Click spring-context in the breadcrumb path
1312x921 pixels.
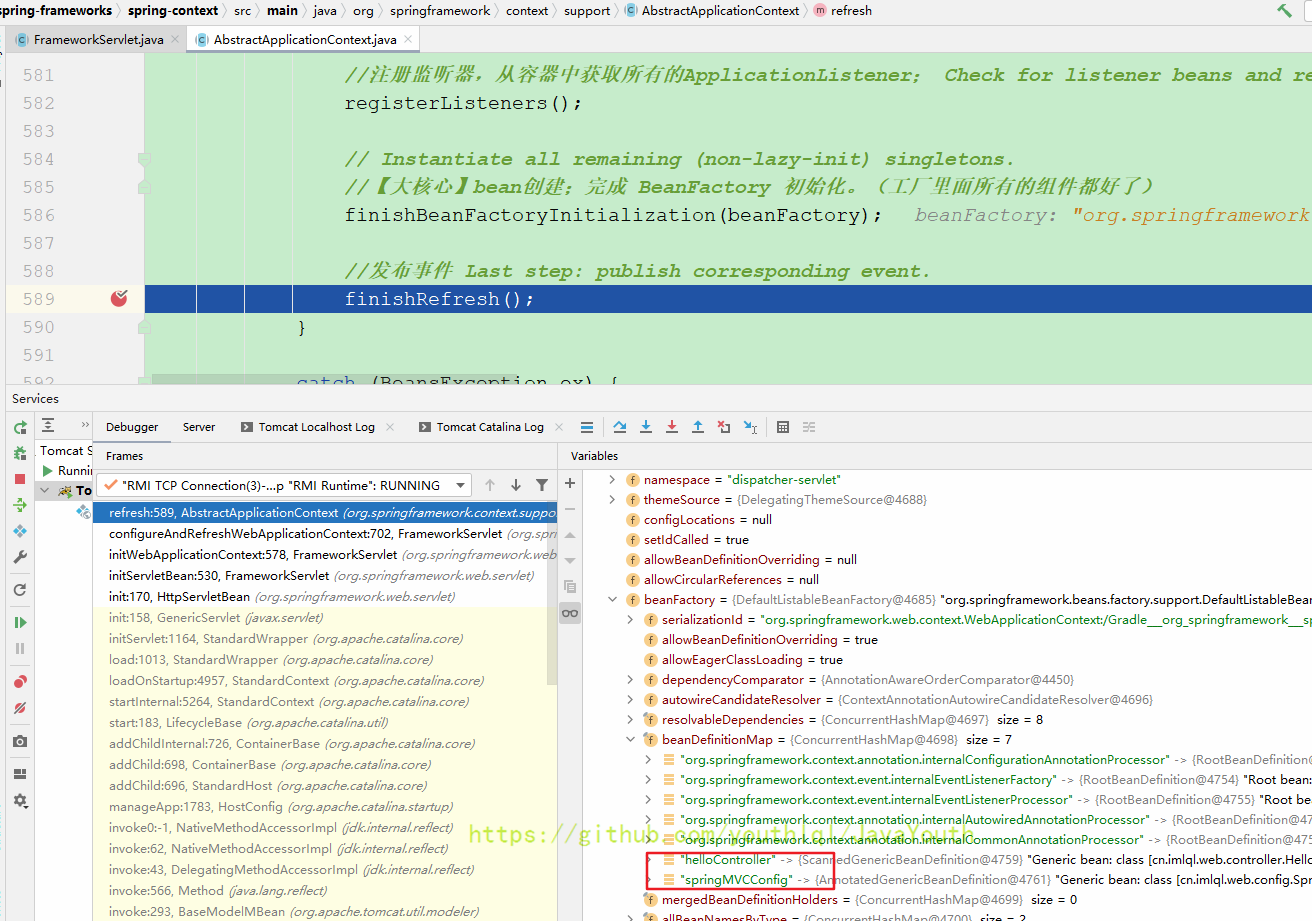click(173, 11)
